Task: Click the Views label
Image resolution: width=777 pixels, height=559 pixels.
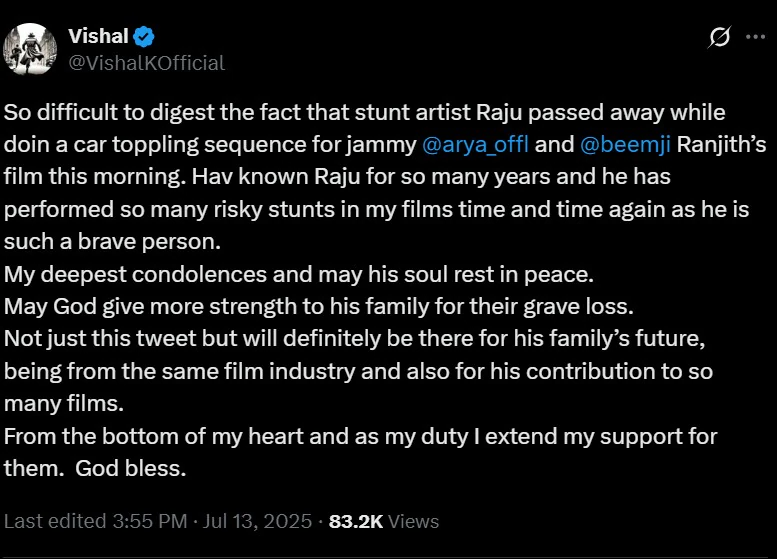Action: coord(413,521)
